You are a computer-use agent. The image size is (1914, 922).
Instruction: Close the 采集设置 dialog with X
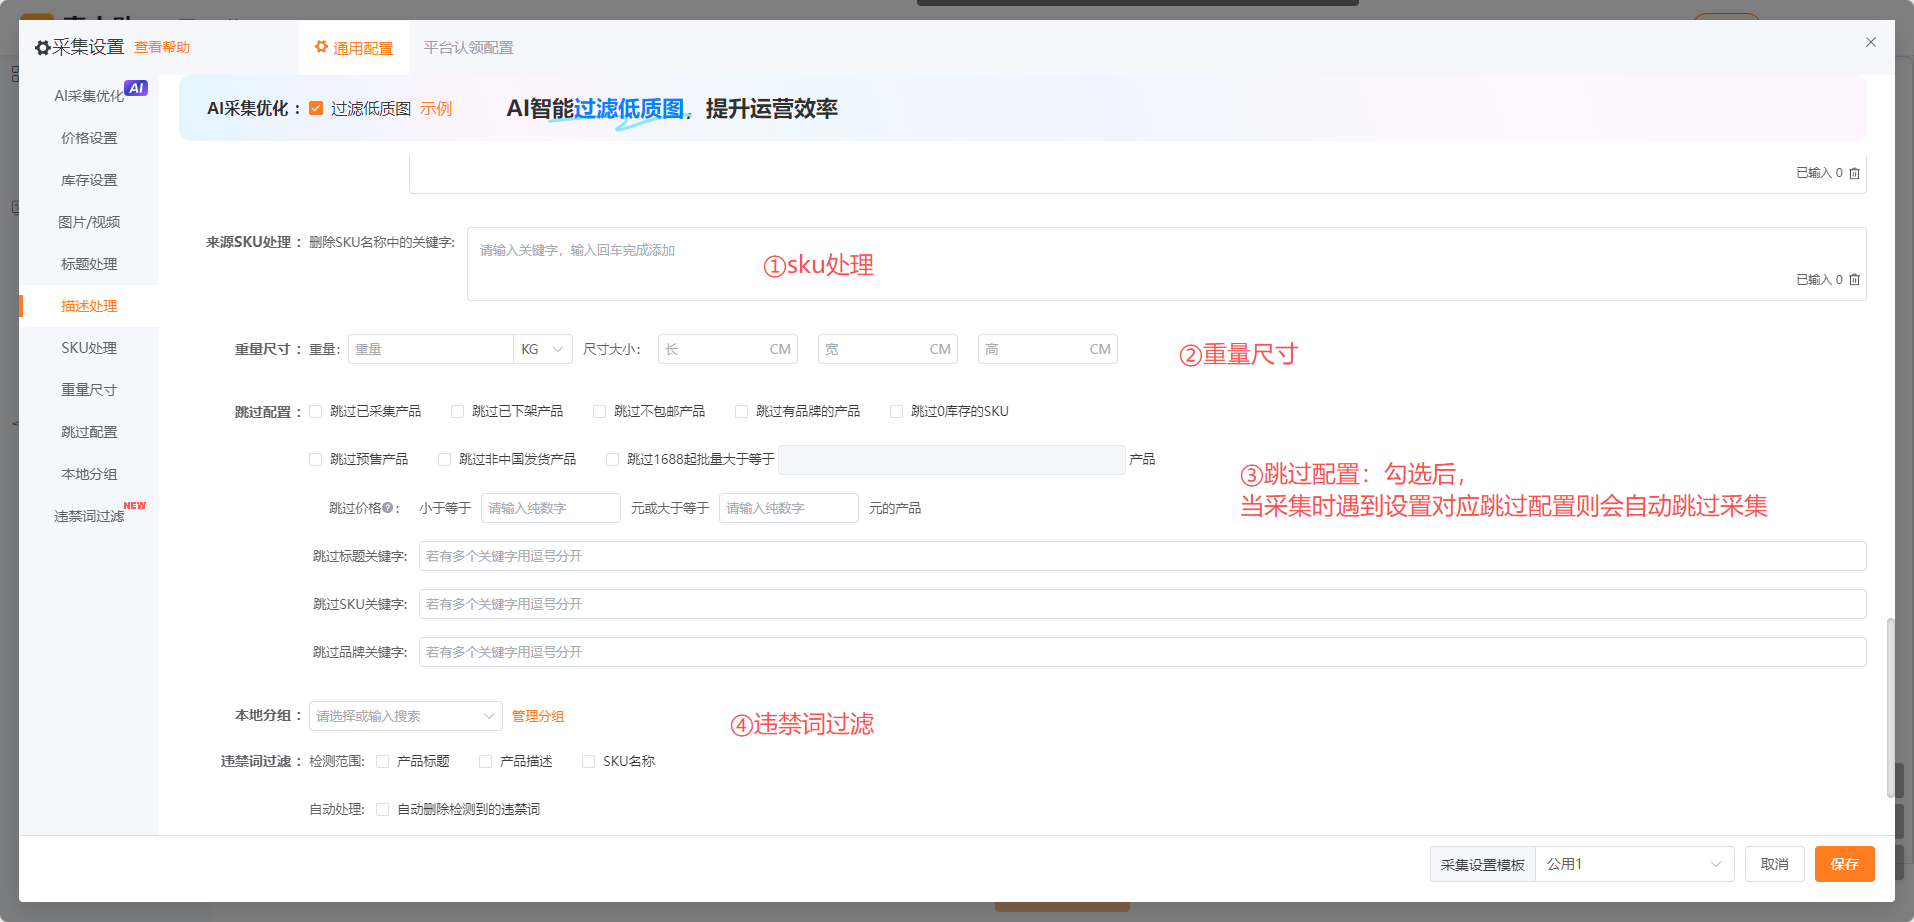click(x=1870, y=42)
